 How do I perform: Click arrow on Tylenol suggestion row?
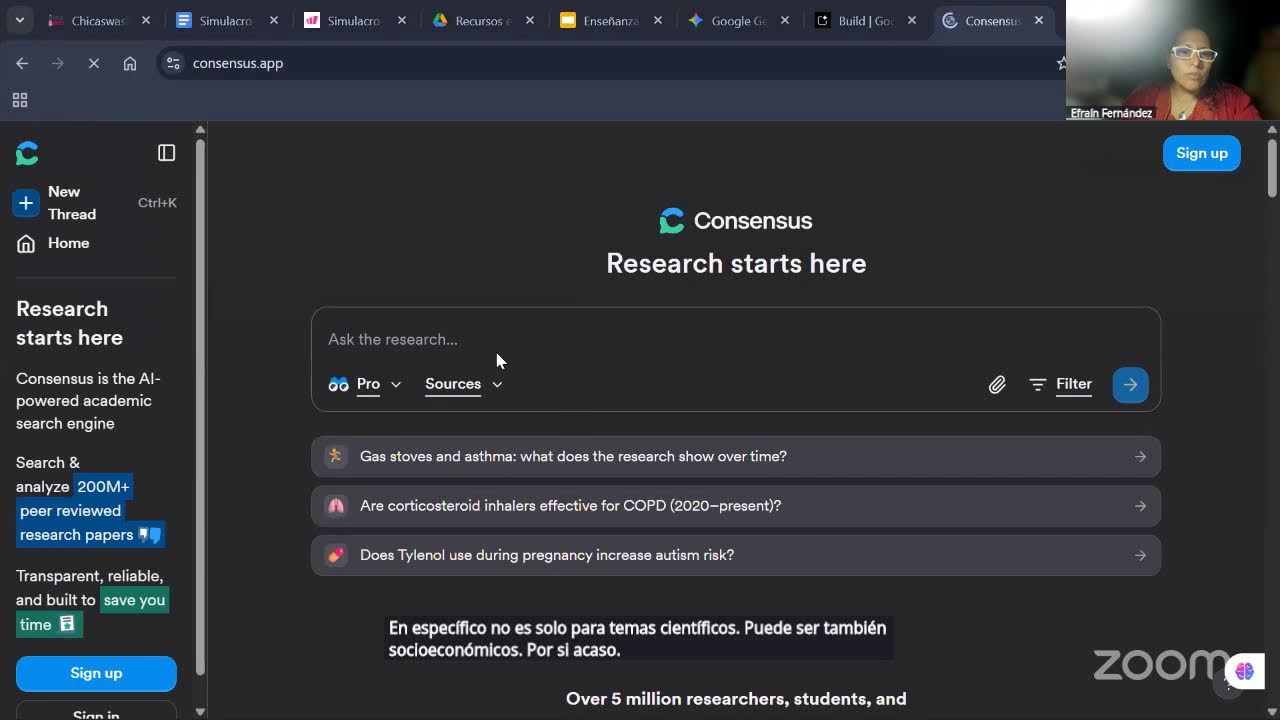[1140, 555]
